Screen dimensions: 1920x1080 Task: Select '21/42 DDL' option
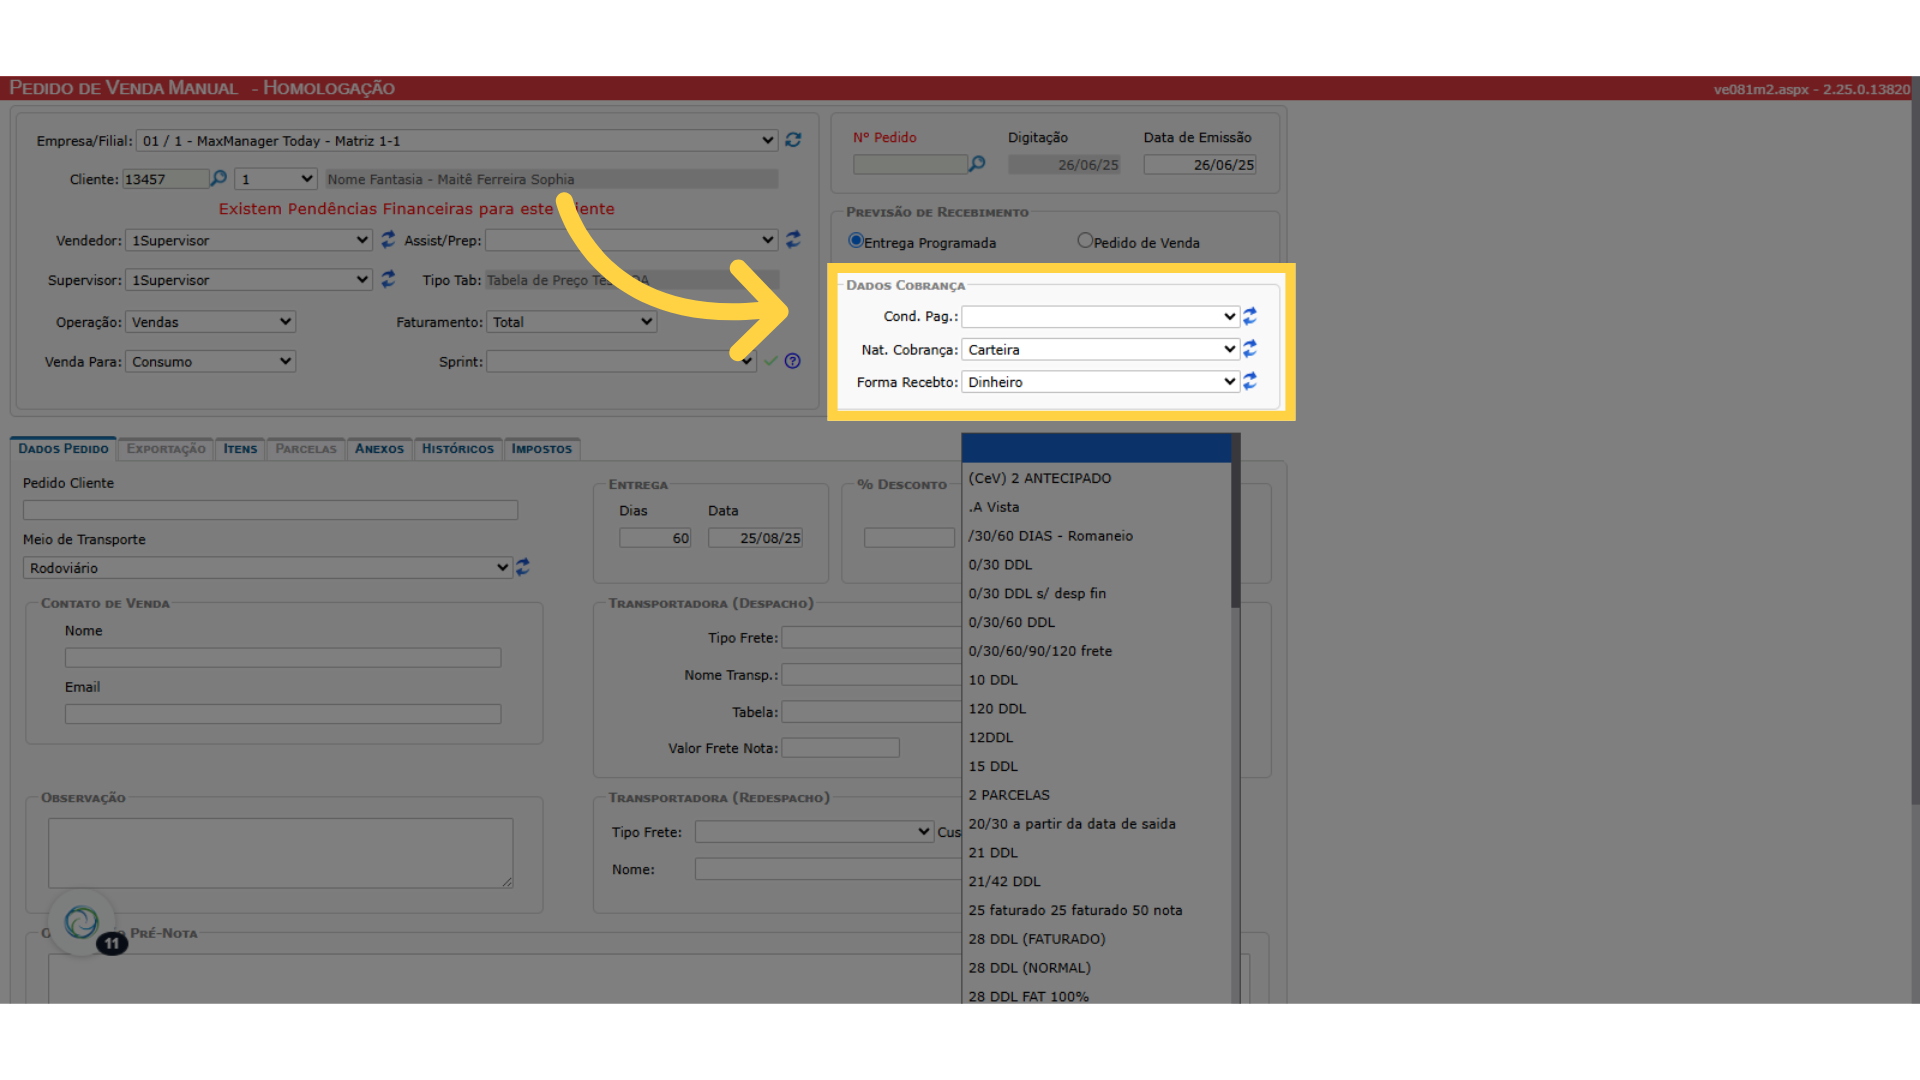(1096, 881)
